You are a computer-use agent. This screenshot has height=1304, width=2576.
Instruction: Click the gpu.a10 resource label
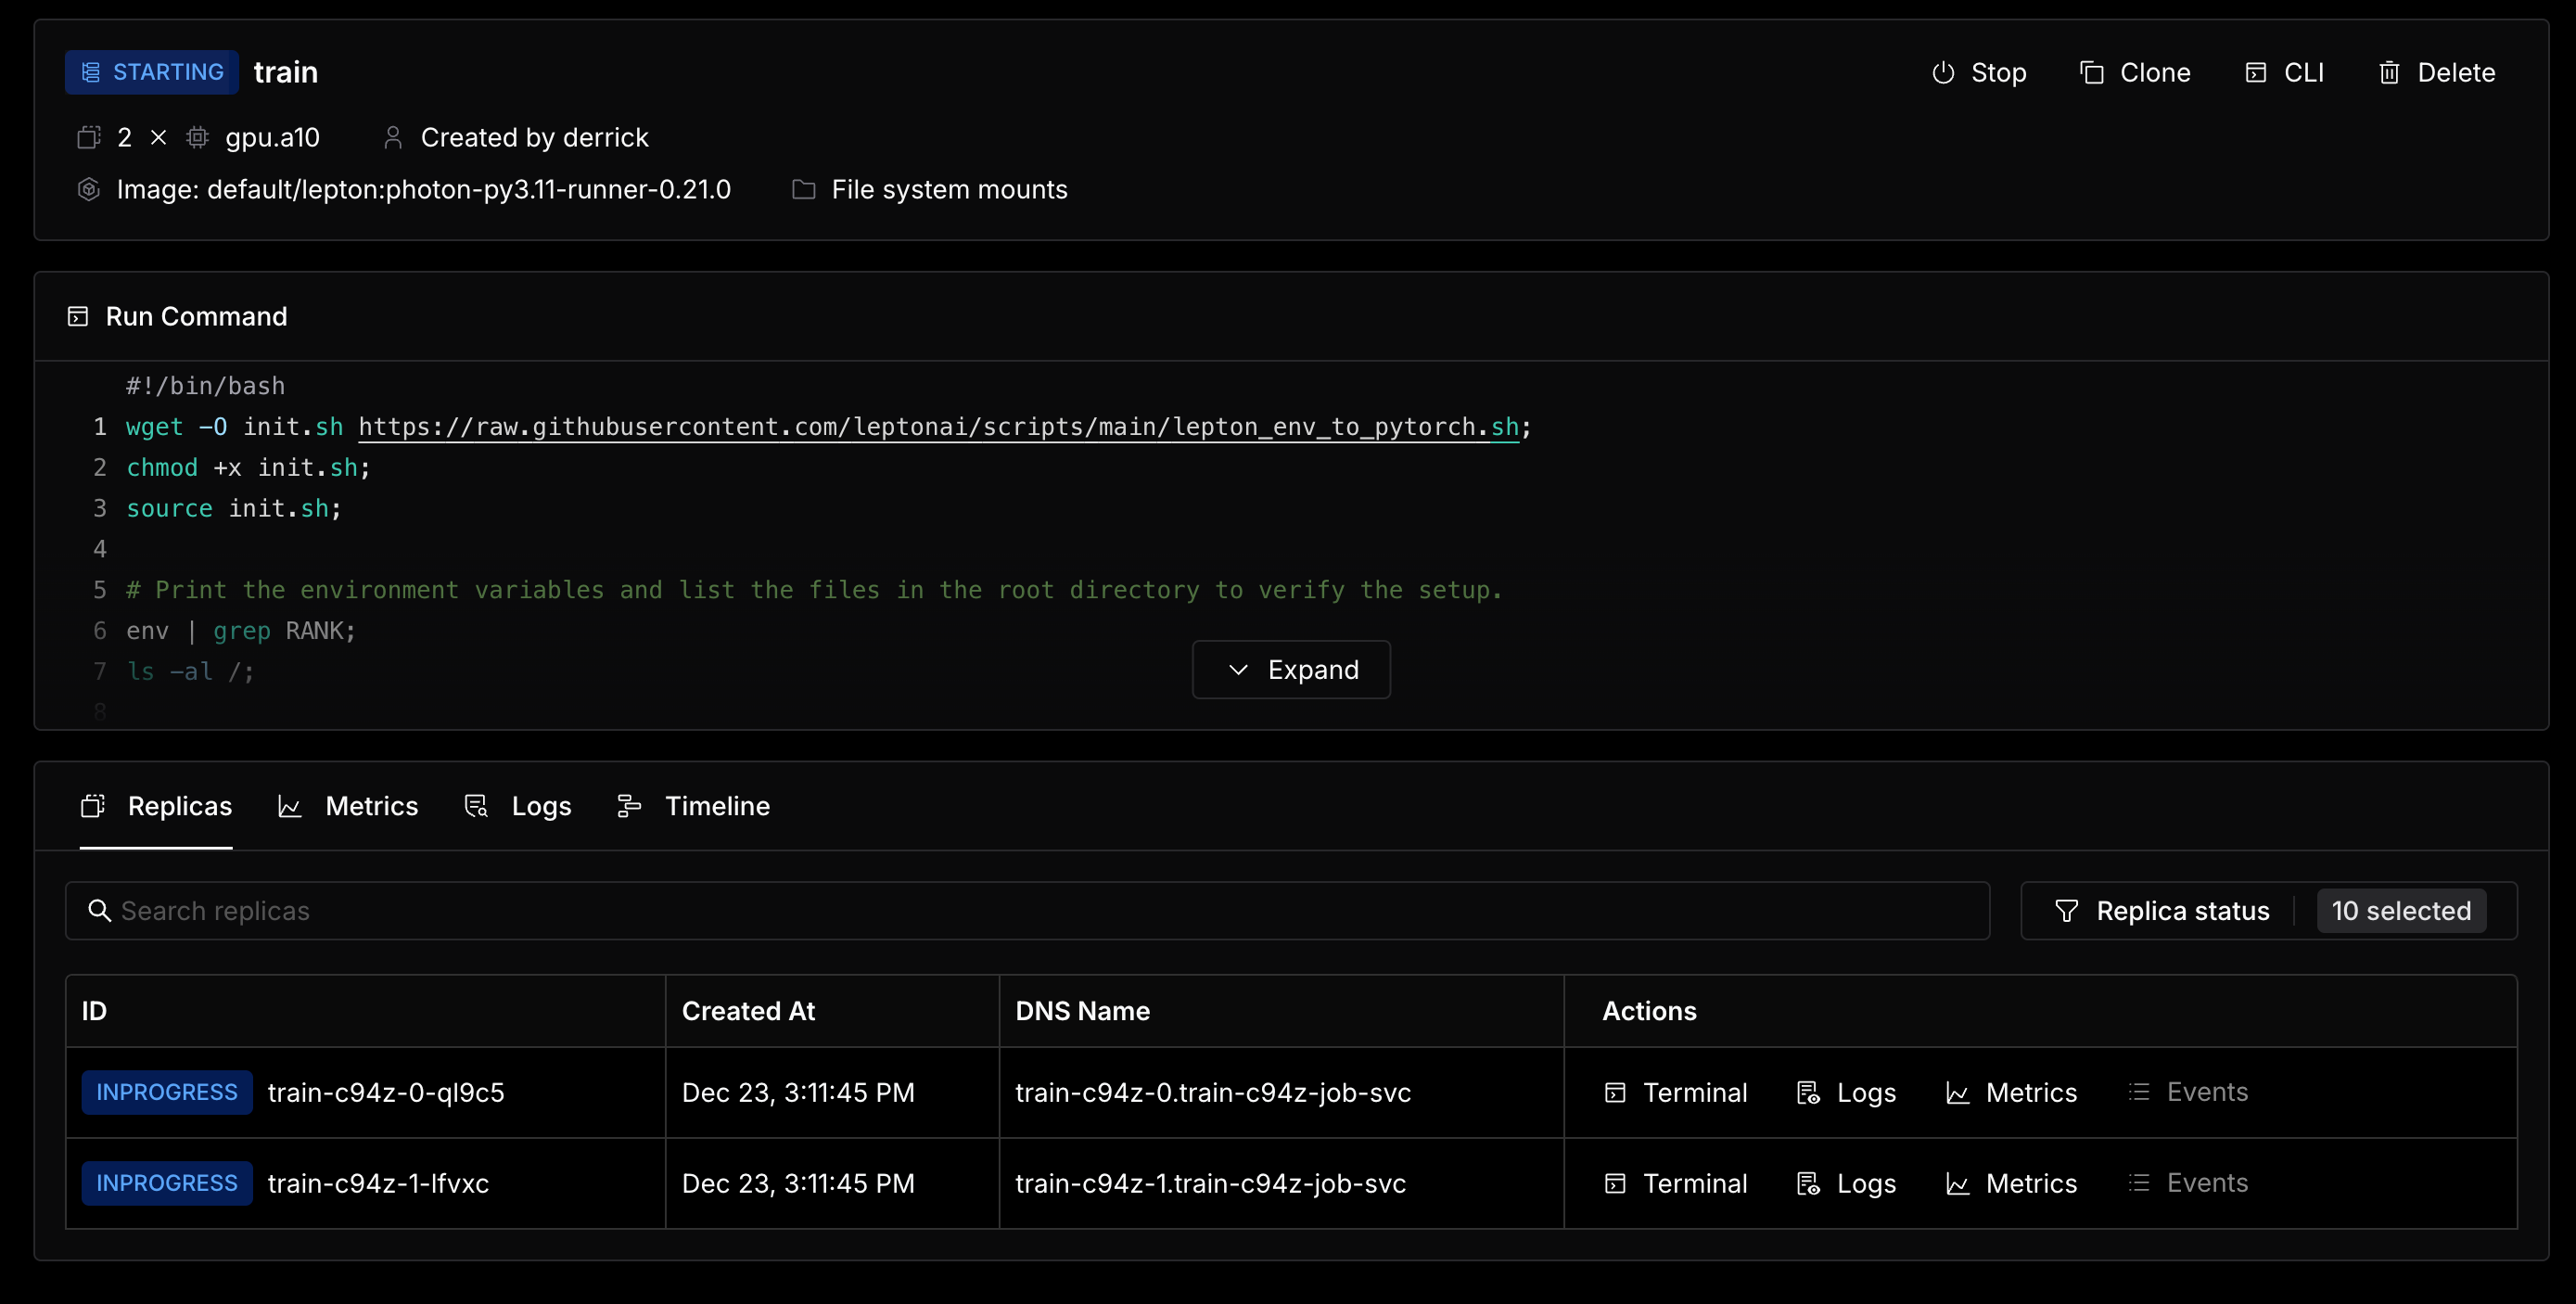(x=272, y=137)
